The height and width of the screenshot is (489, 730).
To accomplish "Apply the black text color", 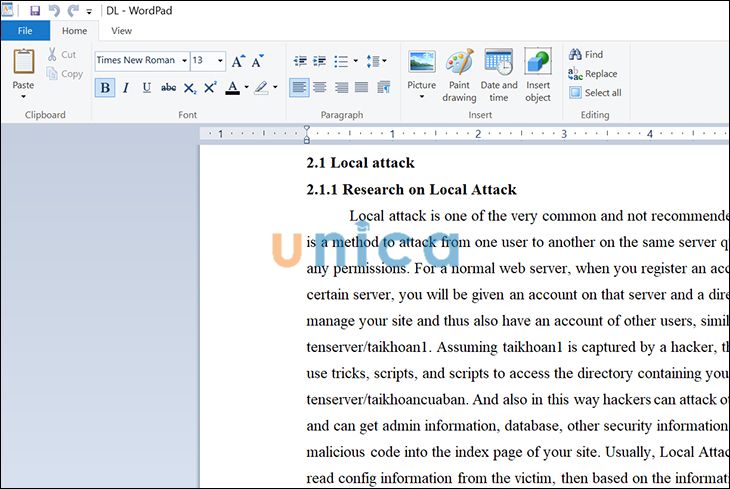I will [x=232, y=88].
